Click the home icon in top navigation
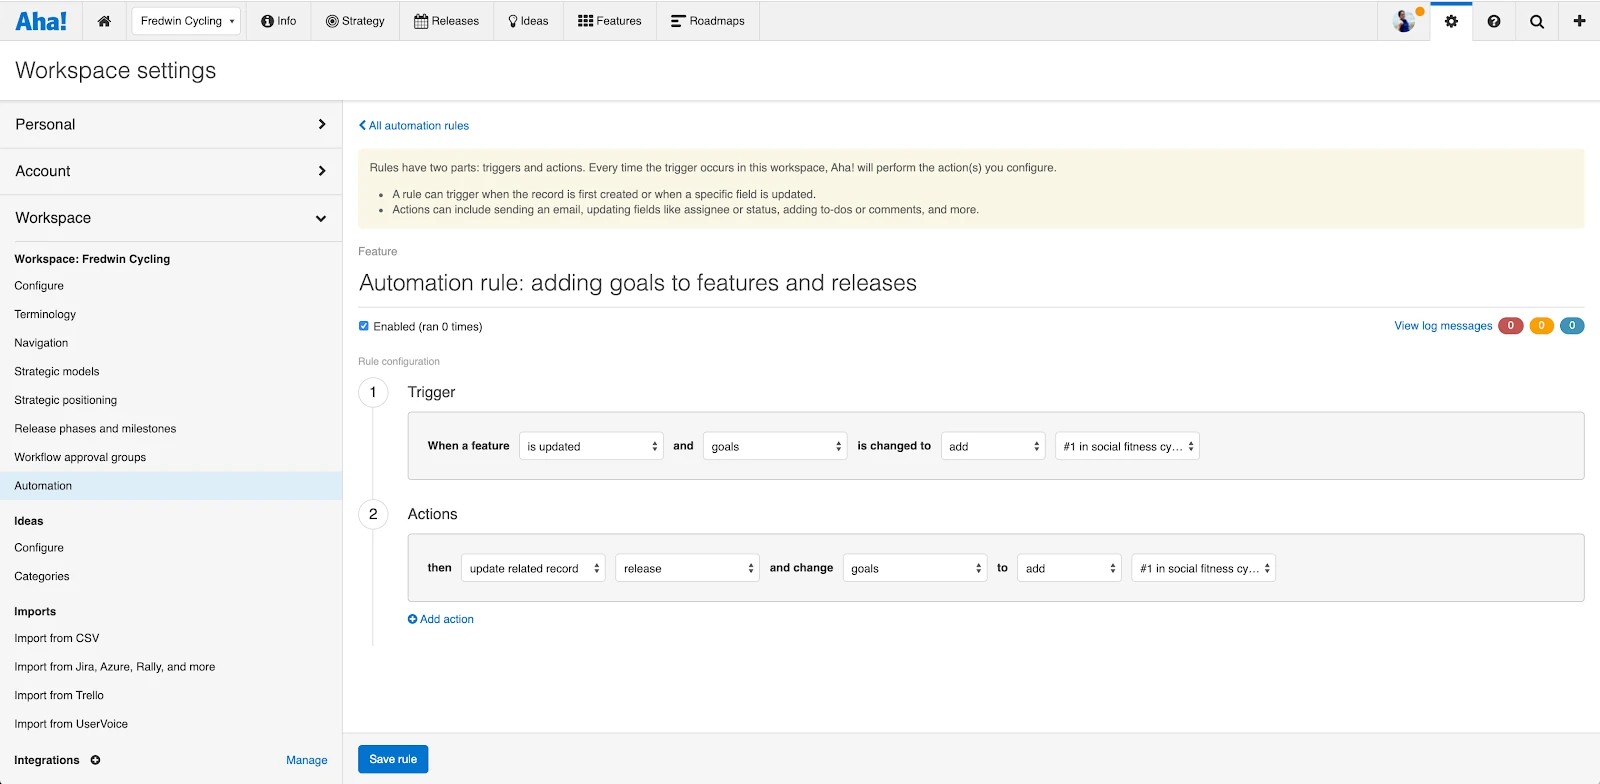1600x784 pixels. click(x=104, y=21)
